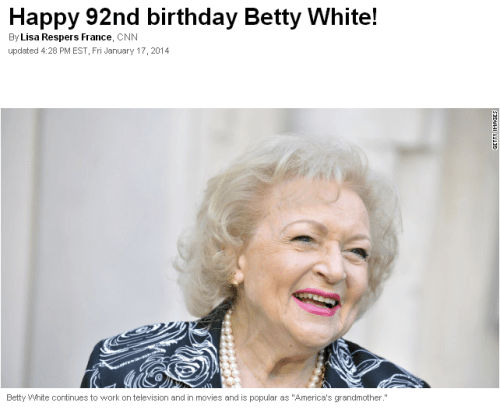Open the main Betty White photo

click(x=250, y=248)
